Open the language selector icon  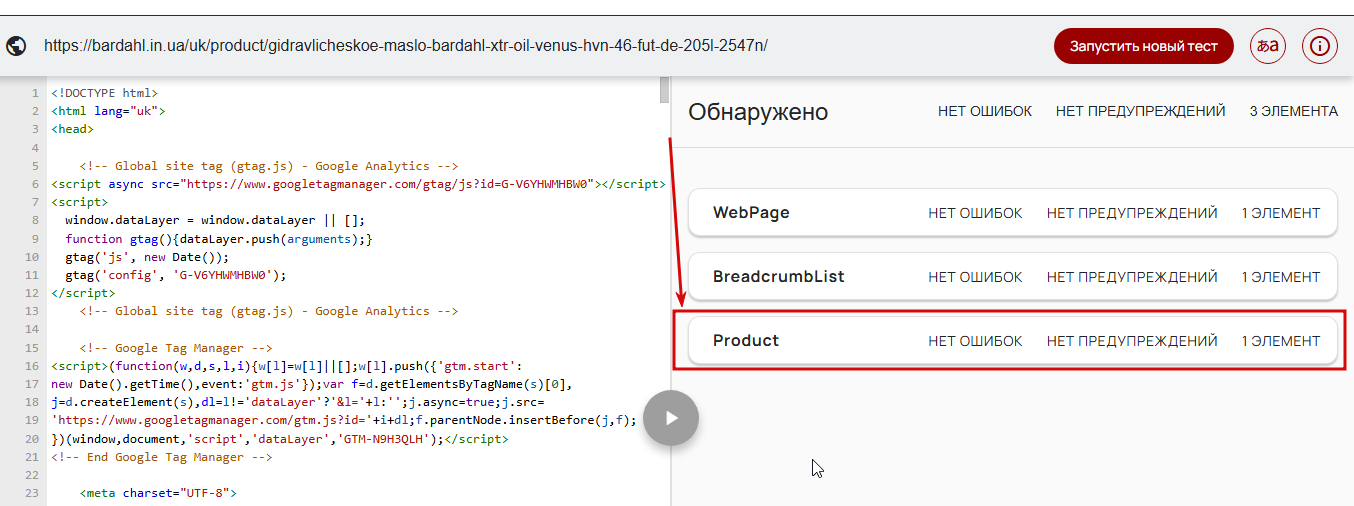pos(1268,46)
